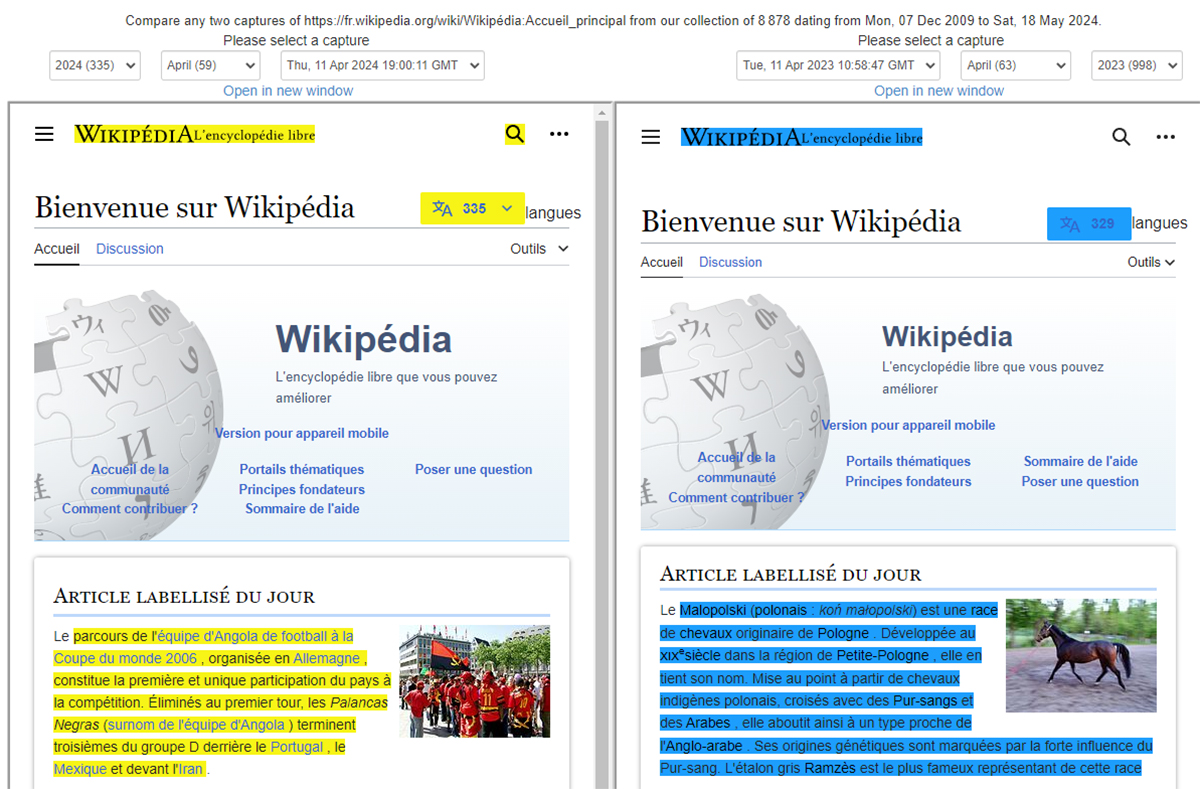Click search magnifier in right capture

coord(1121,137)
